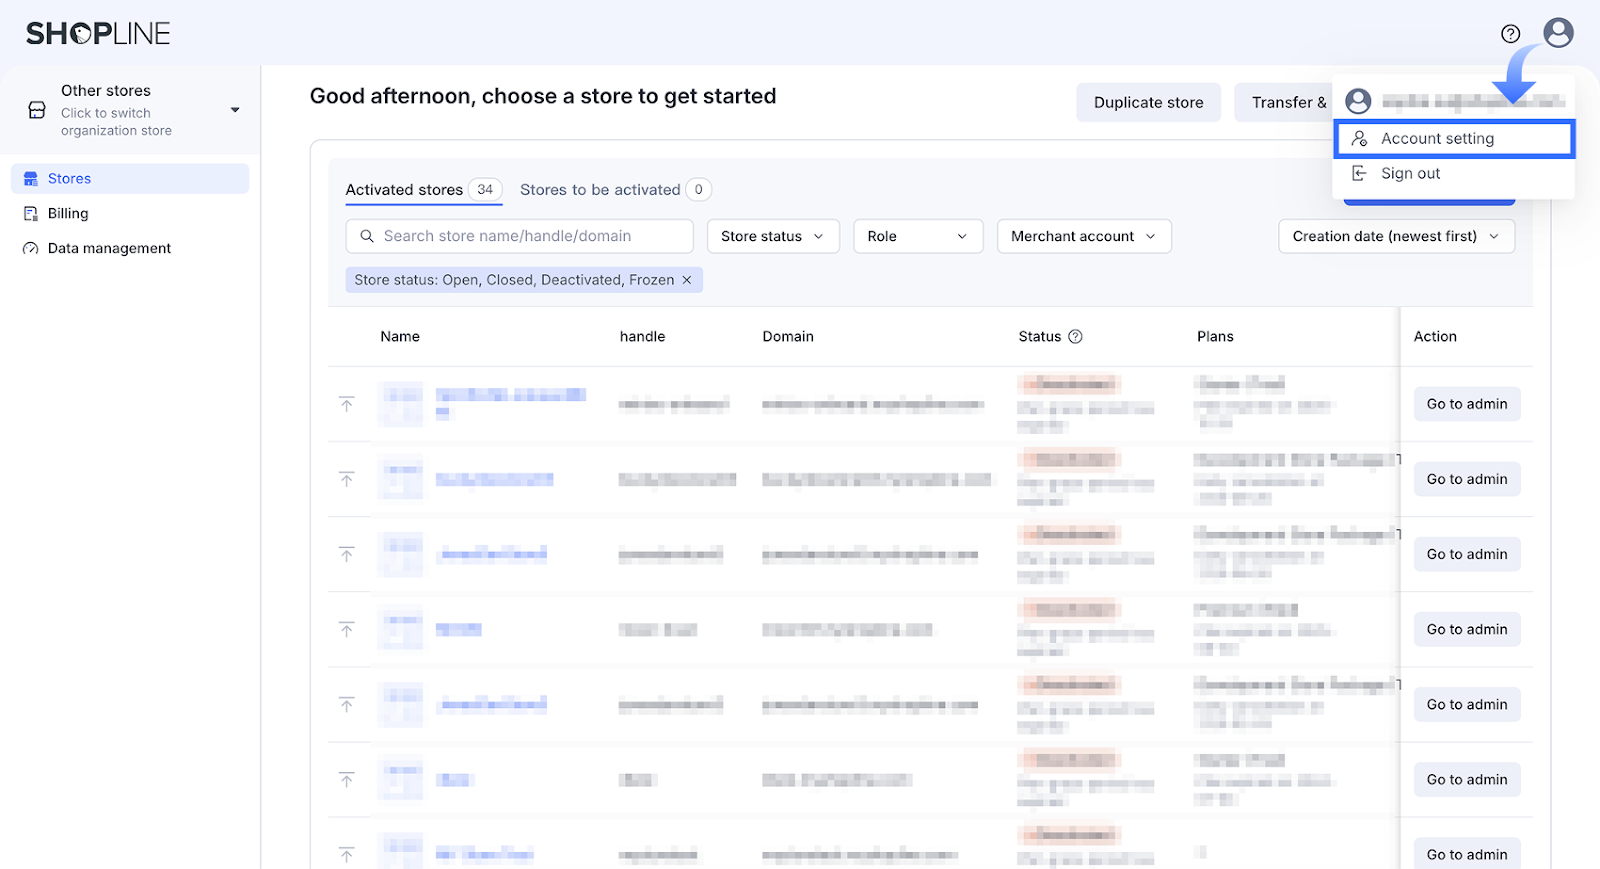Open Billing in the sidebar

(68, 214)
